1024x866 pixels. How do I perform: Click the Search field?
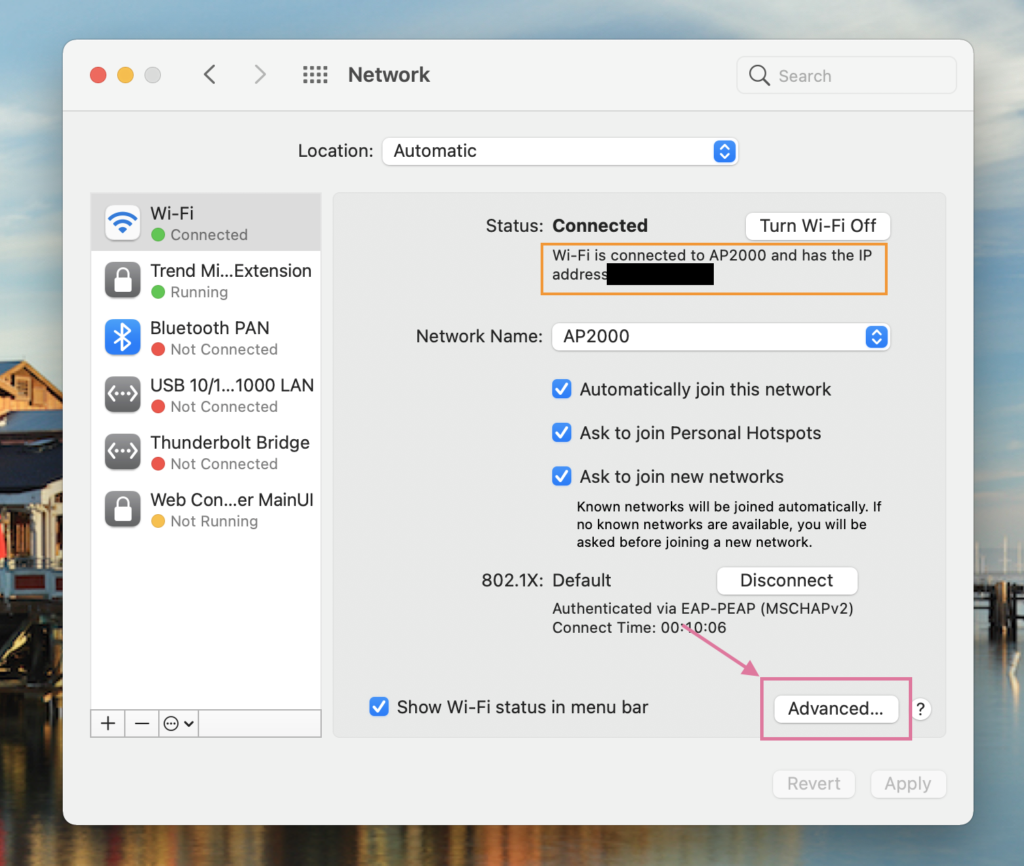[x=846, y=76]
